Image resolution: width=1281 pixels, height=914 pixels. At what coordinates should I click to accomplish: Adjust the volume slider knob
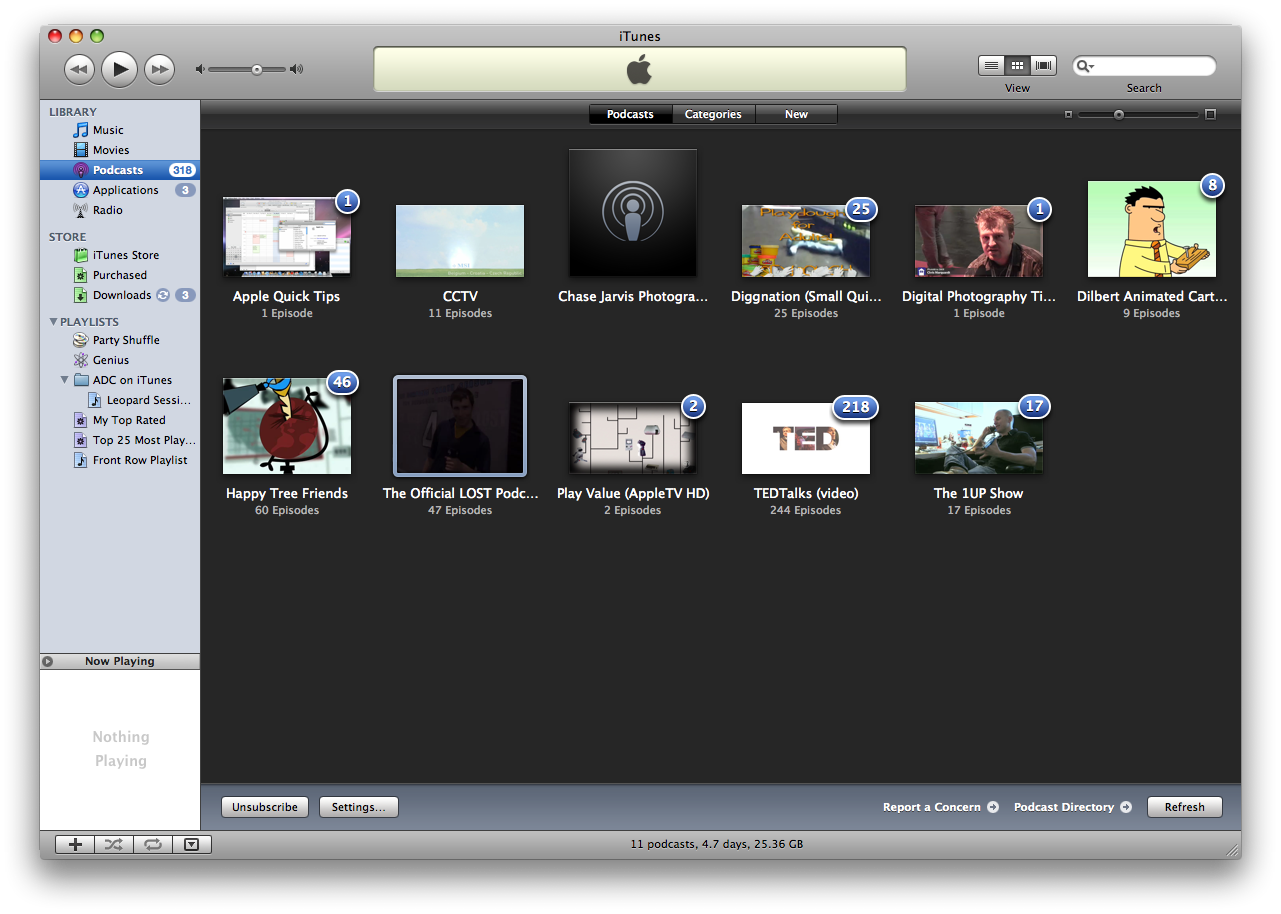click(257, 69)
